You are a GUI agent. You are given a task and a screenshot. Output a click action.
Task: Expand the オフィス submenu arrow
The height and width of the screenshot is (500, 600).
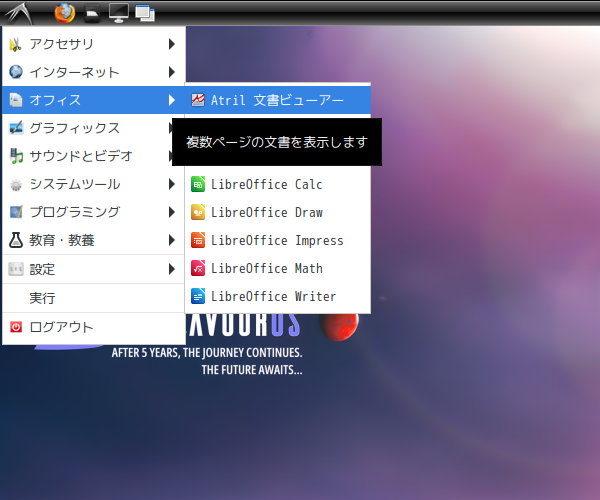(172, 100)
